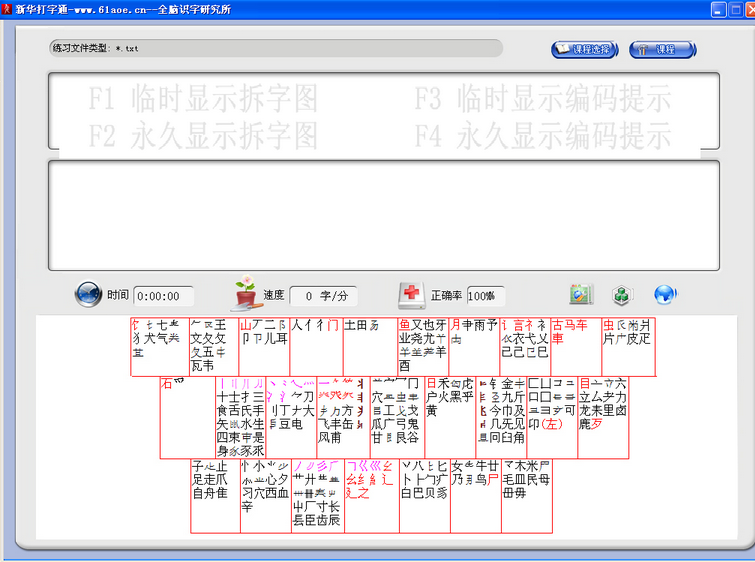Click the keyboard key containing 目立 and 鹿

tap(603, 418)
